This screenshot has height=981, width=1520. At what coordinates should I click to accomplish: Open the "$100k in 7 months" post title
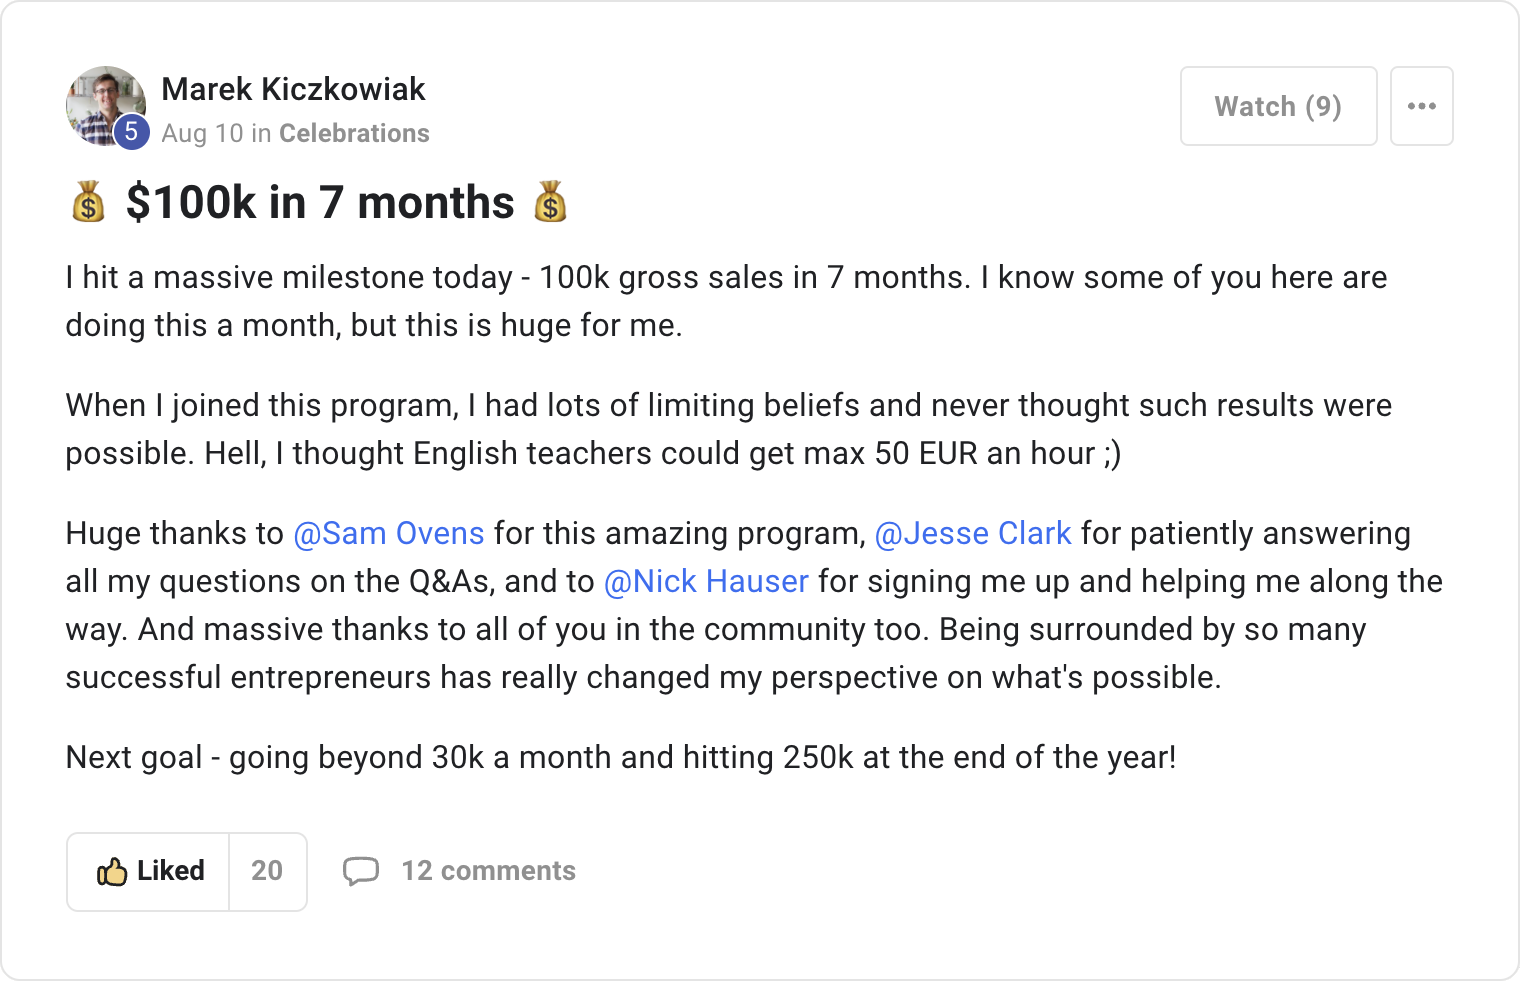pos(320,202)
